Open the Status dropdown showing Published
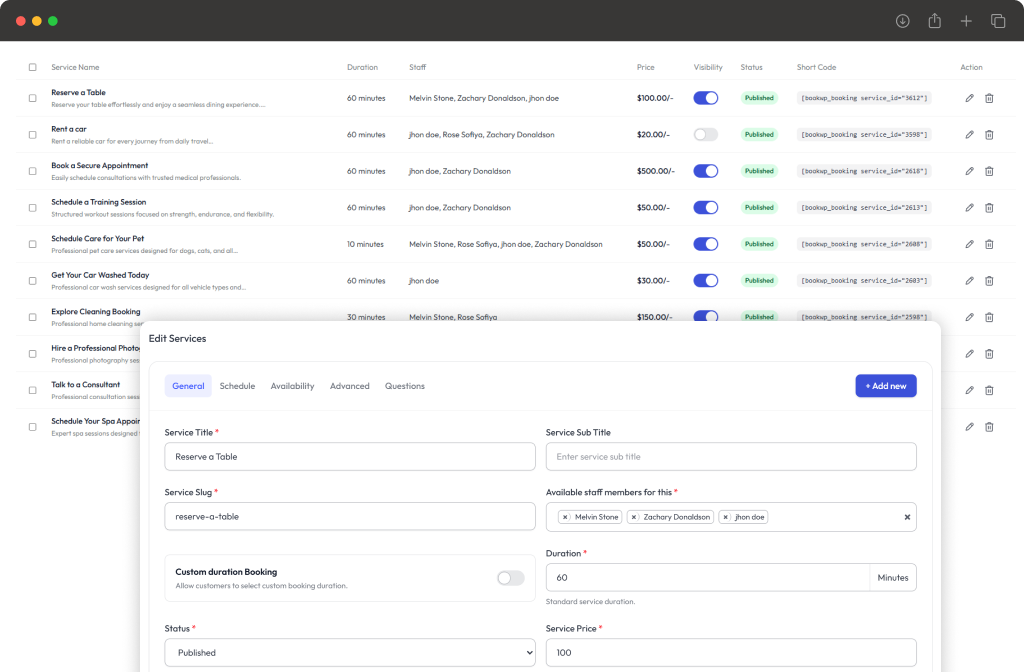 coord(350,652)
